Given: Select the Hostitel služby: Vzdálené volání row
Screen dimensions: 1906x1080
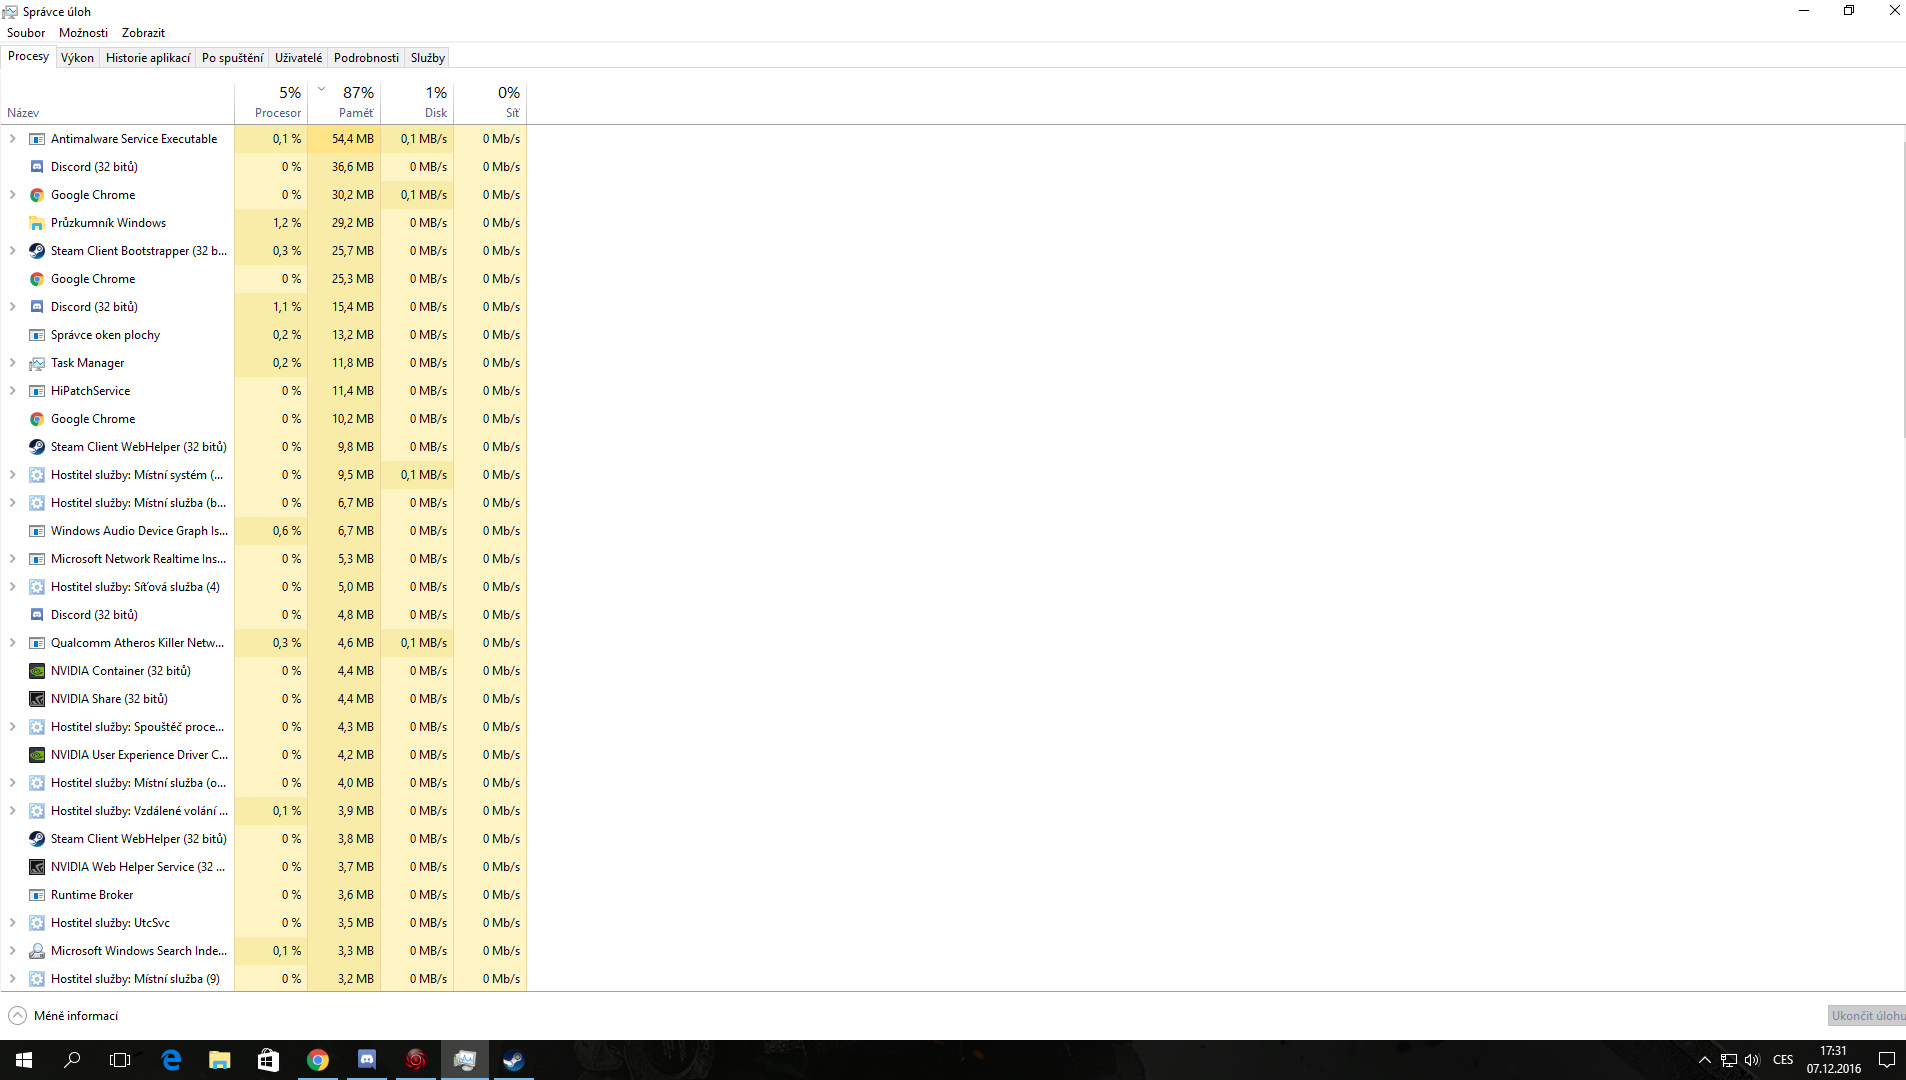Looking at the screenshot, I should (264, 811).
